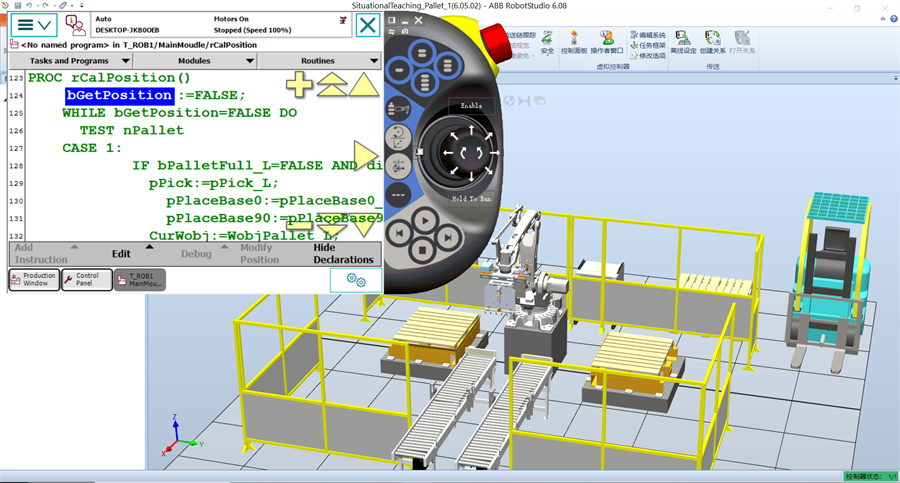
Task: Expand the Routines dropdown
Action: [x=319, y=61]
